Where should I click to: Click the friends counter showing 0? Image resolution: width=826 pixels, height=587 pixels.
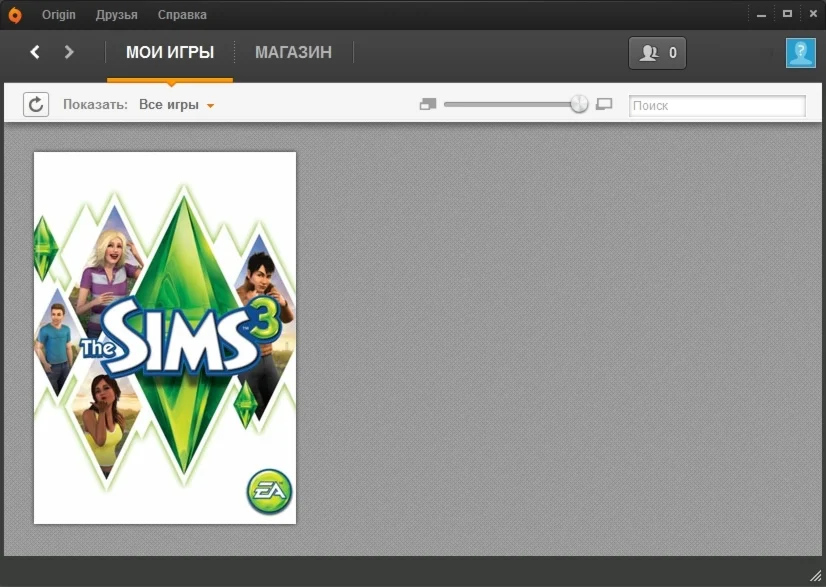[657, 52]
